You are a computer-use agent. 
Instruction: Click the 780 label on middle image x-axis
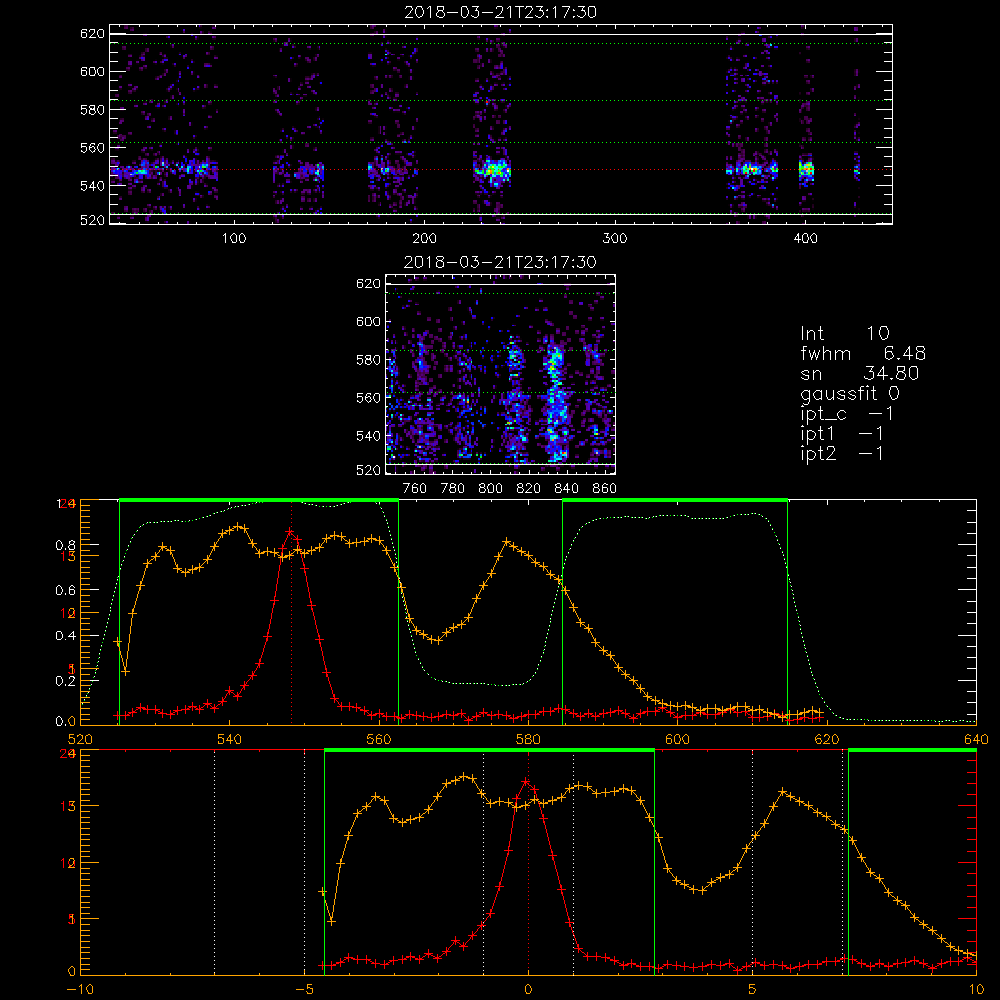point(453,489)
